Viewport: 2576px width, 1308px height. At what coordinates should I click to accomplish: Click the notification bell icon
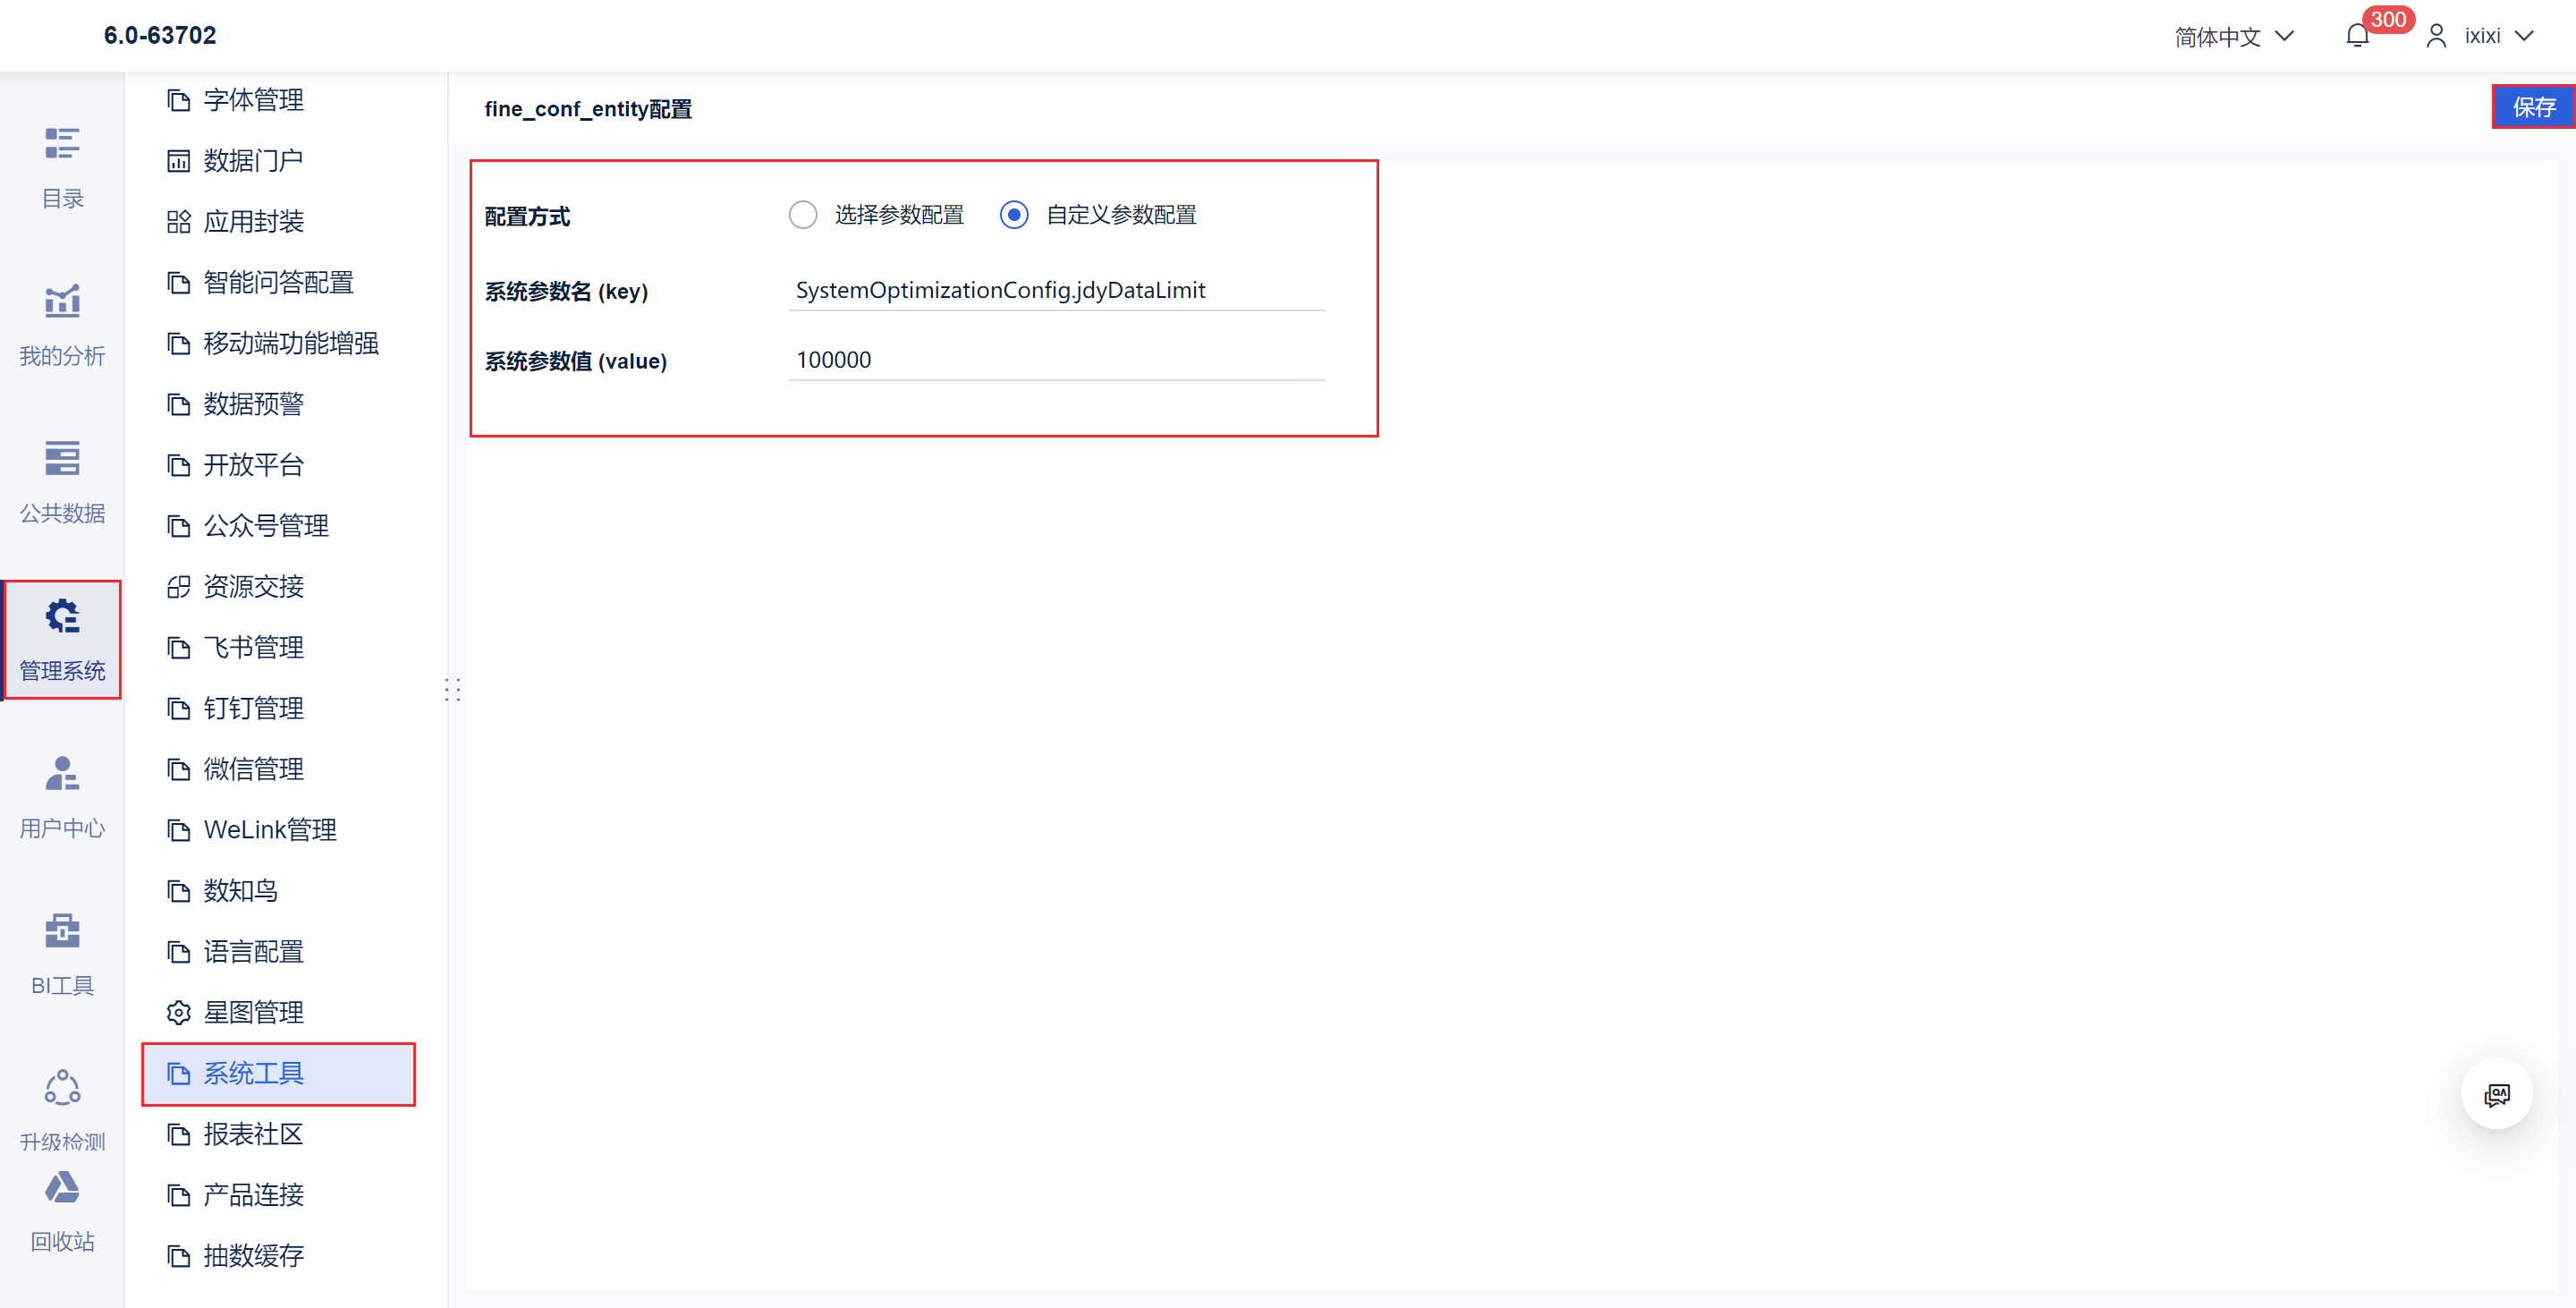2357,37
